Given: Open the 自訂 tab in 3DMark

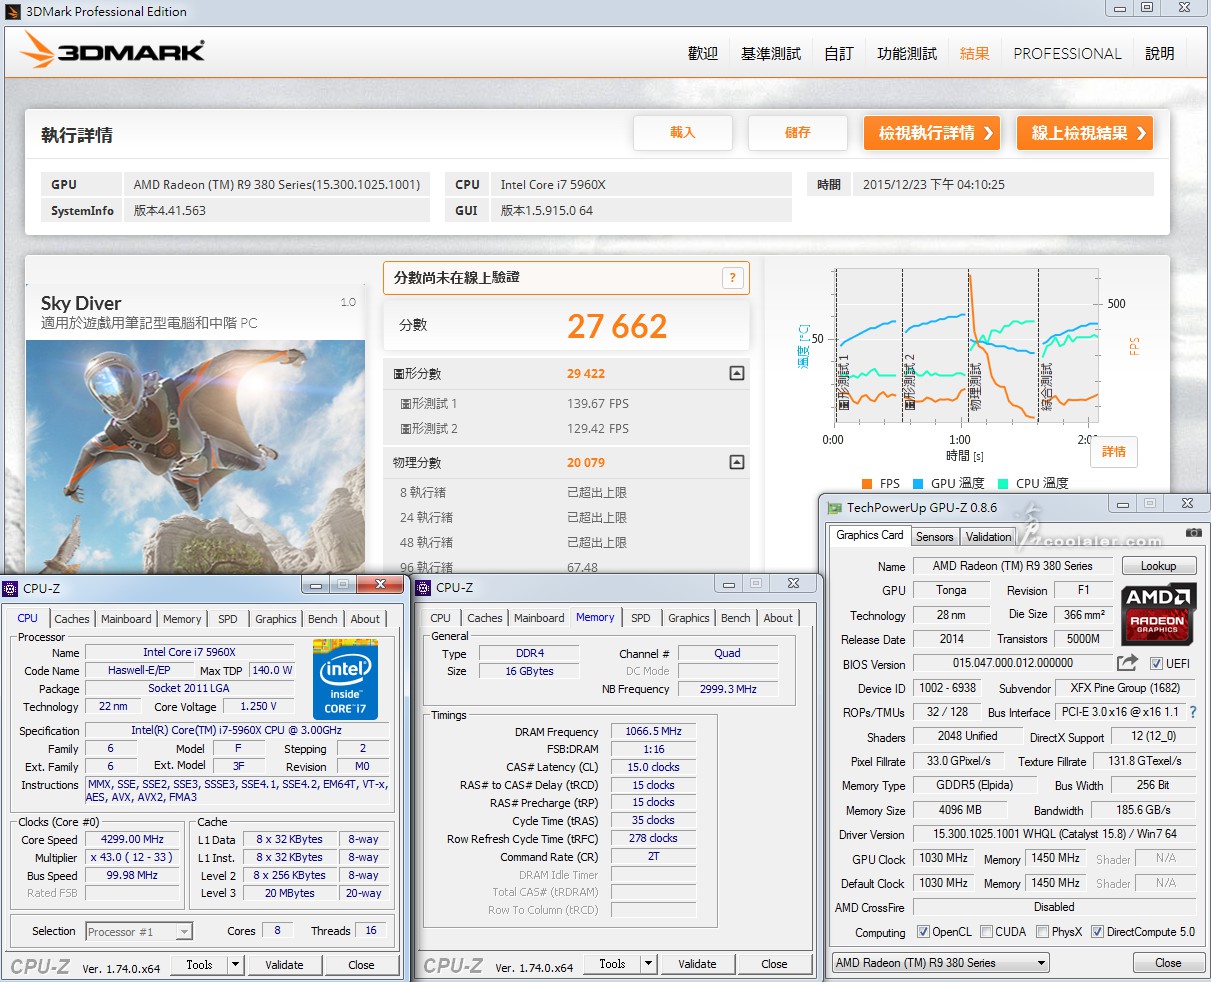Looking at the screenshot, I should click(x=839, y=54).
